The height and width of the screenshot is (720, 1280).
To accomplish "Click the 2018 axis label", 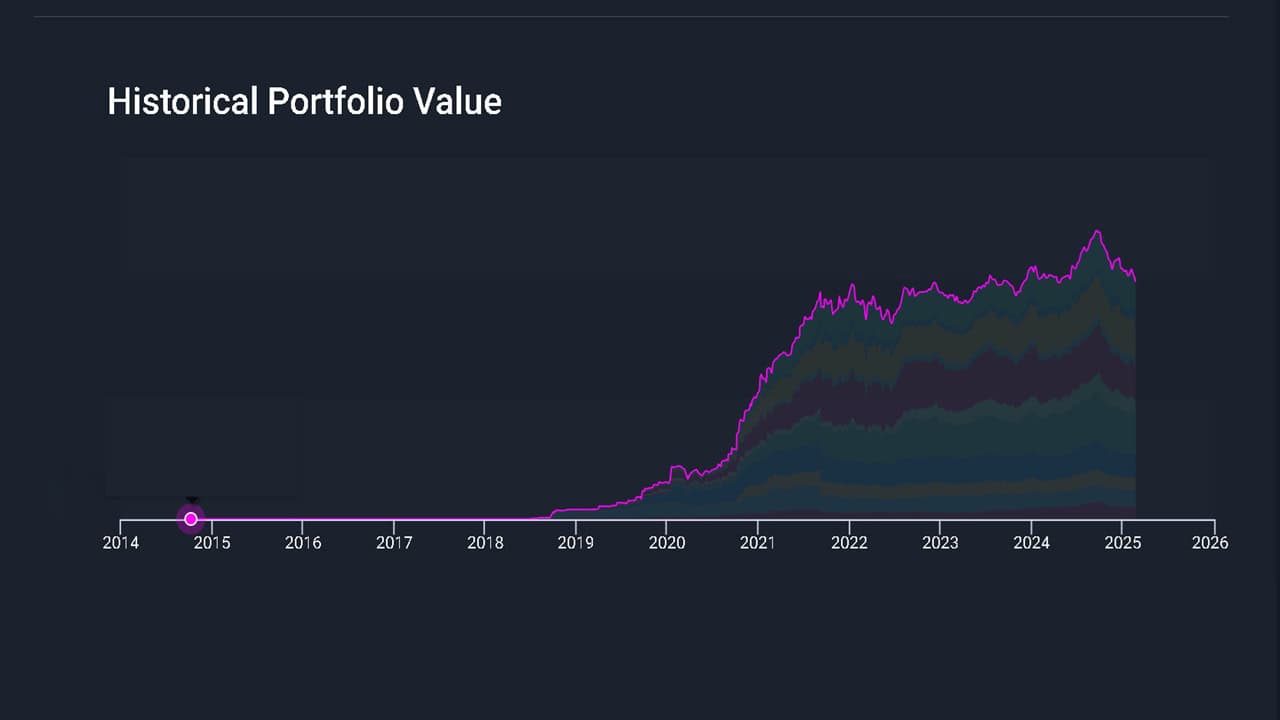I will pos(485,543).
